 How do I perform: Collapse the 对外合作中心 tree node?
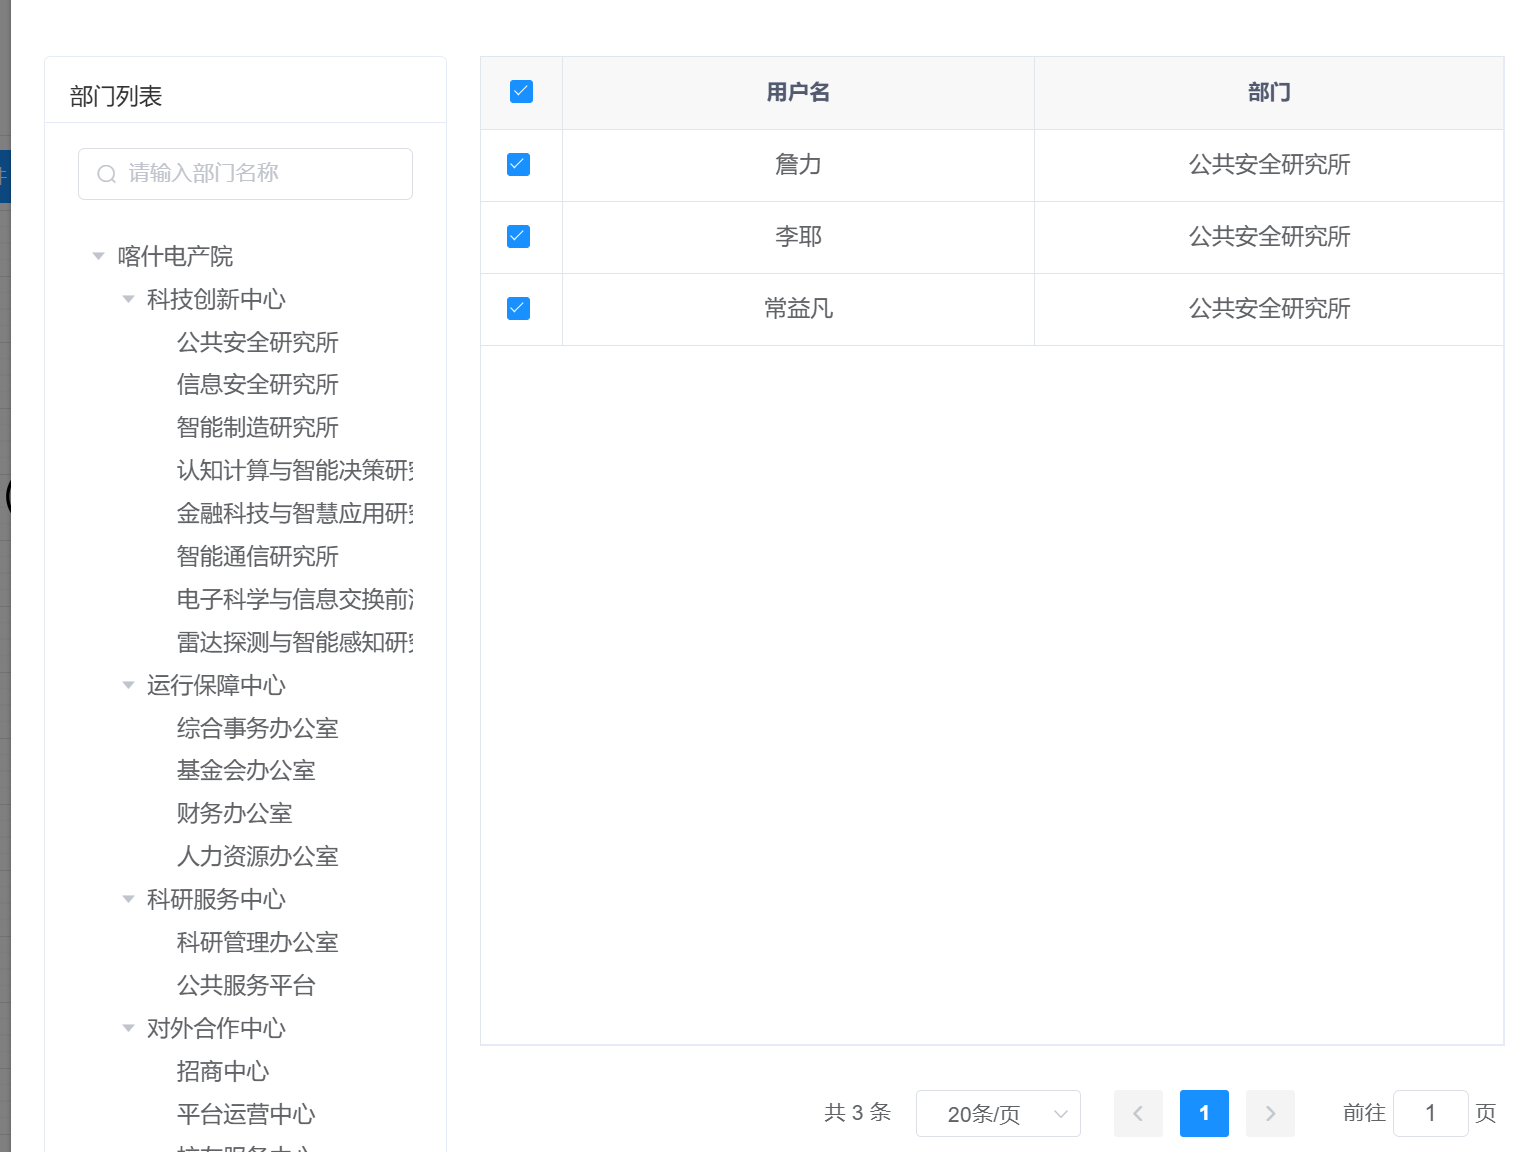point(128,1028)
